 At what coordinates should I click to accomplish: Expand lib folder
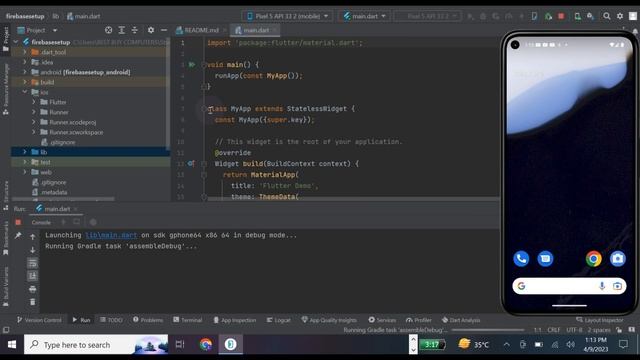[25, 152]
